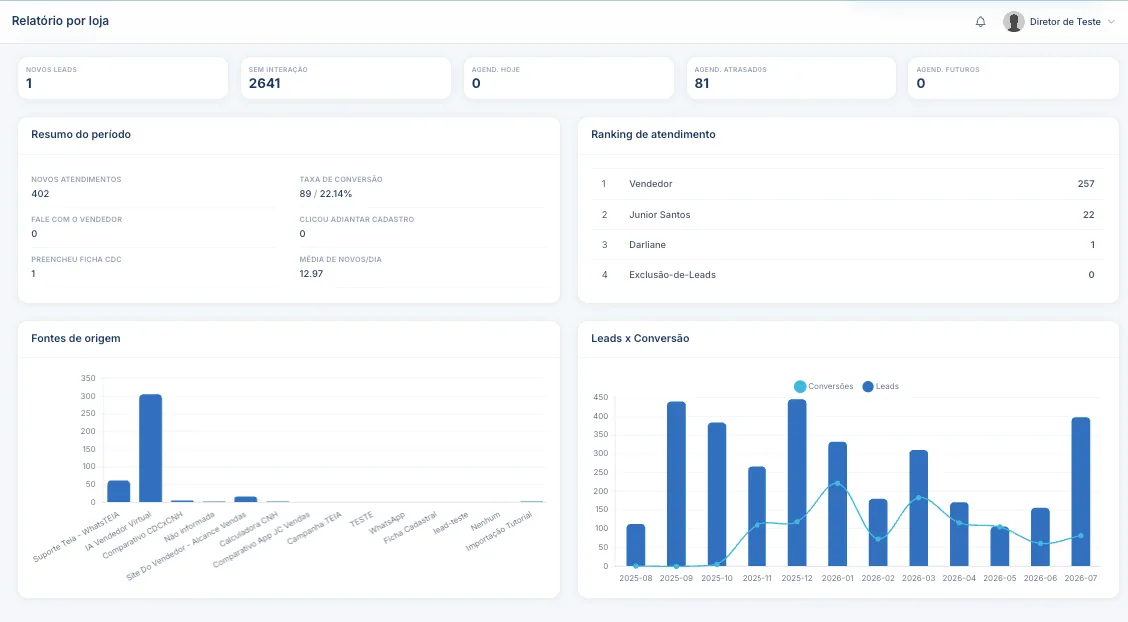The height and width of the screenshot is (622, 1128).
Task: Select the Agend. Hoje card
Action: [569, 78]
